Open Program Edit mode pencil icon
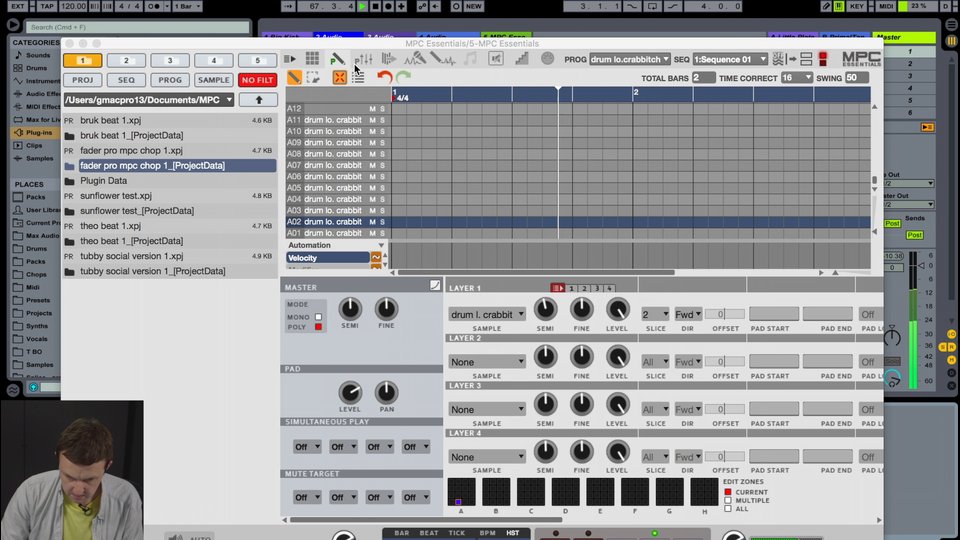Screen dimensions: 960x540 337,59
